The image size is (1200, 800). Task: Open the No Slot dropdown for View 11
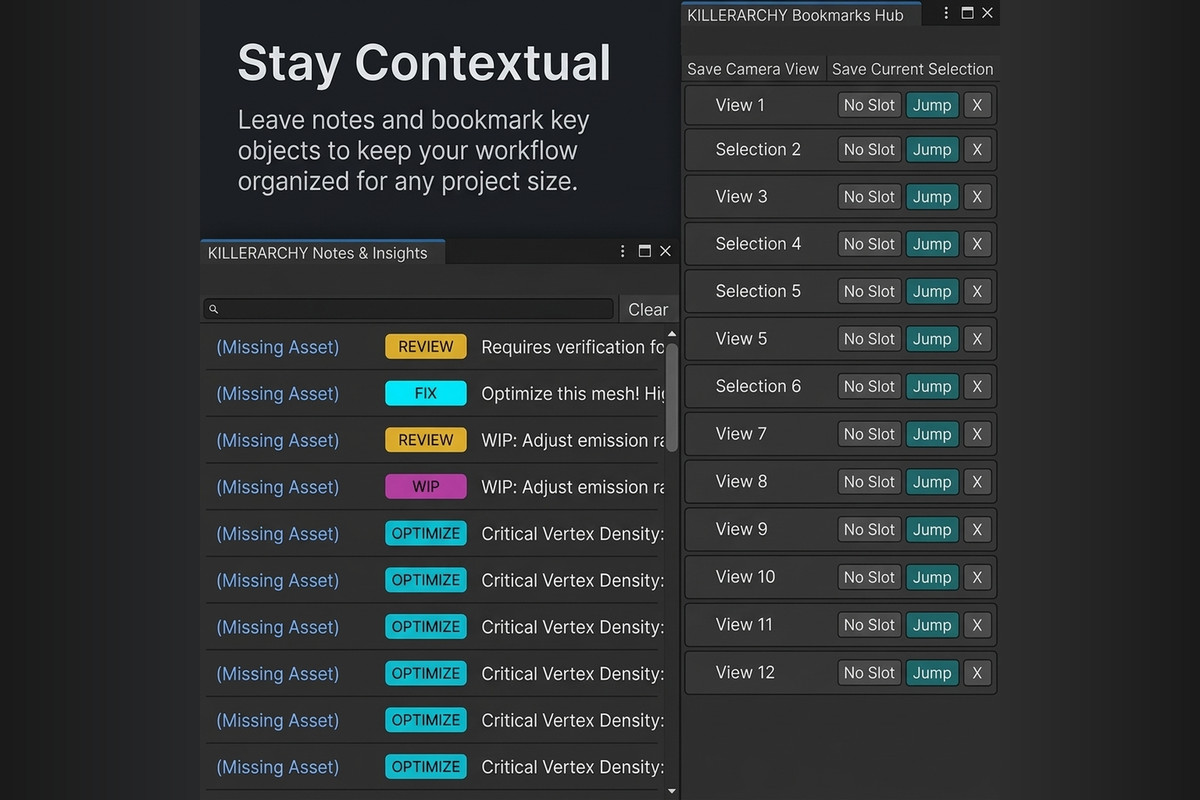tap(869, 625)
